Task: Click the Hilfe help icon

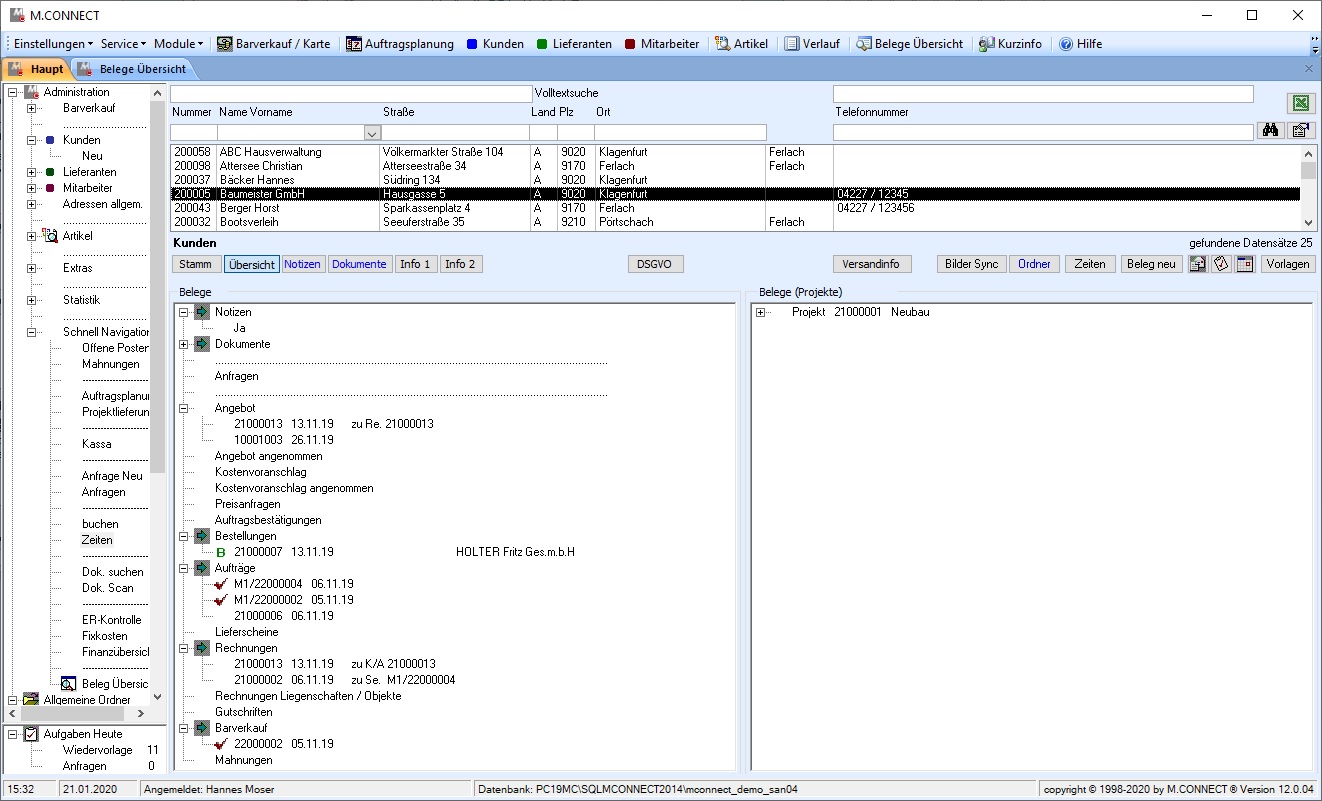Action: 1066,44
